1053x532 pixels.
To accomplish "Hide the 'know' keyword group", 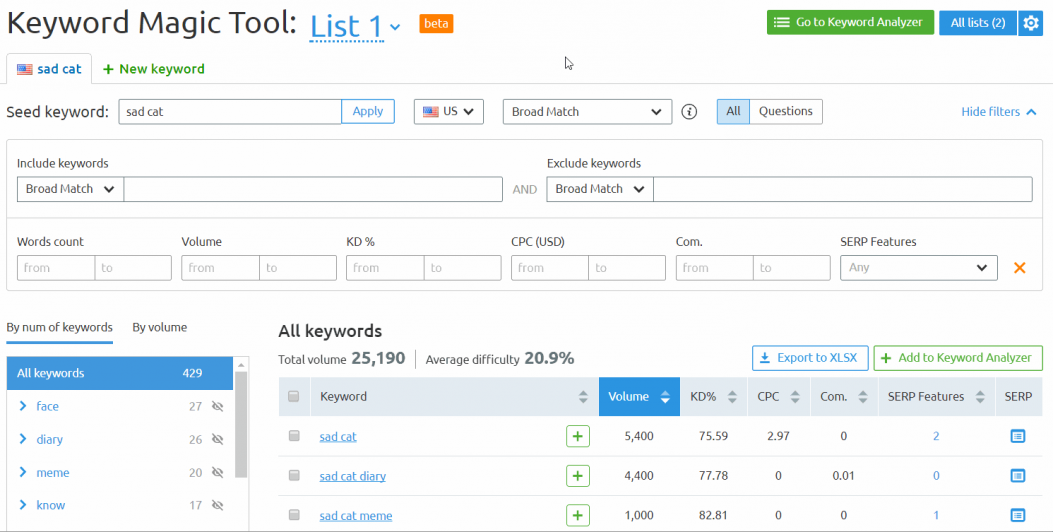I will (217, 505).
